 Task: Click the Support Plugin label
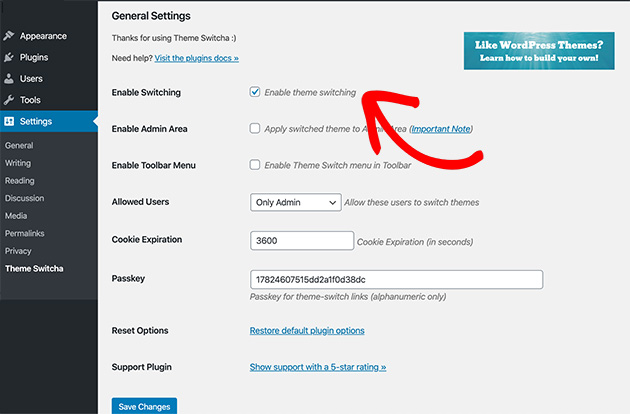[141, 367]
